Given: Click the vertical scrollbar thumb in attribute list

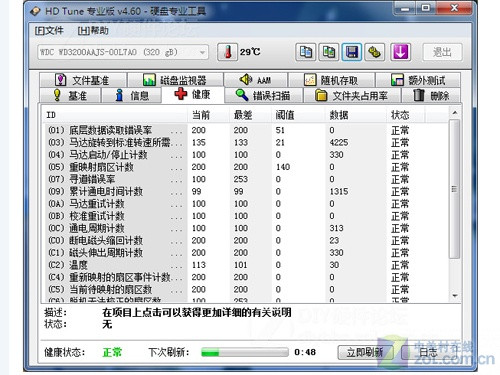Looking at the screenshot, I should [x=455, y=189].
